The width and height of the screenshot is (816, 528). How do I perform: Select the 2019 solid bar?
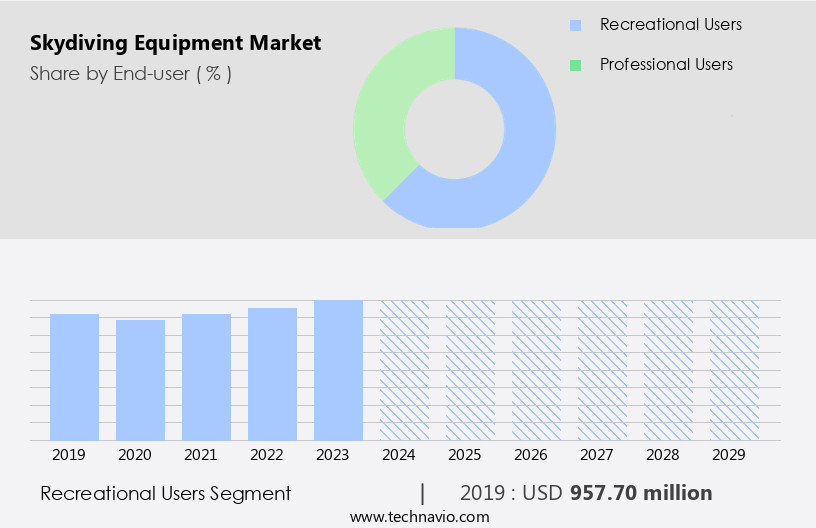pos(74,377)
